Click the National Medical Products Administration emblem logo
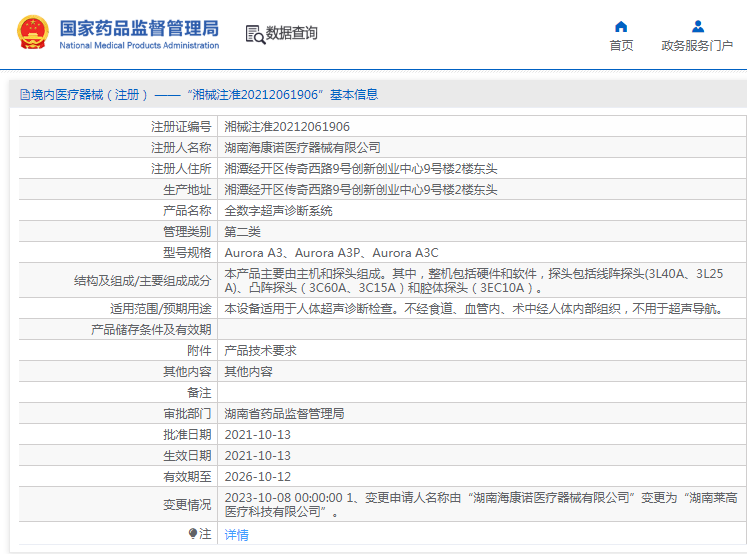Image resolution: width=747 pixels, height=554 pixels. click(33, 33)
